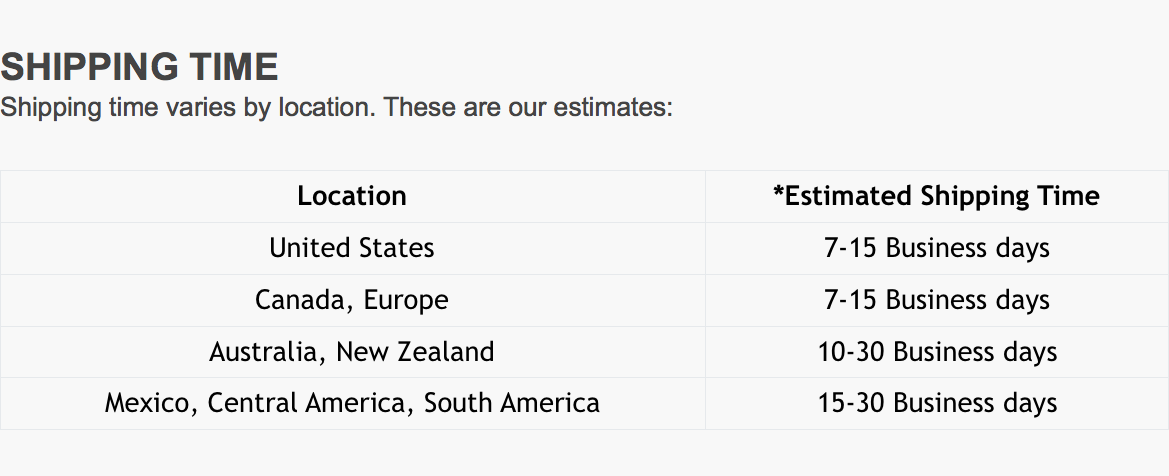Click the asterisk before Estimated Shipping Time

(x=779, y=192)
